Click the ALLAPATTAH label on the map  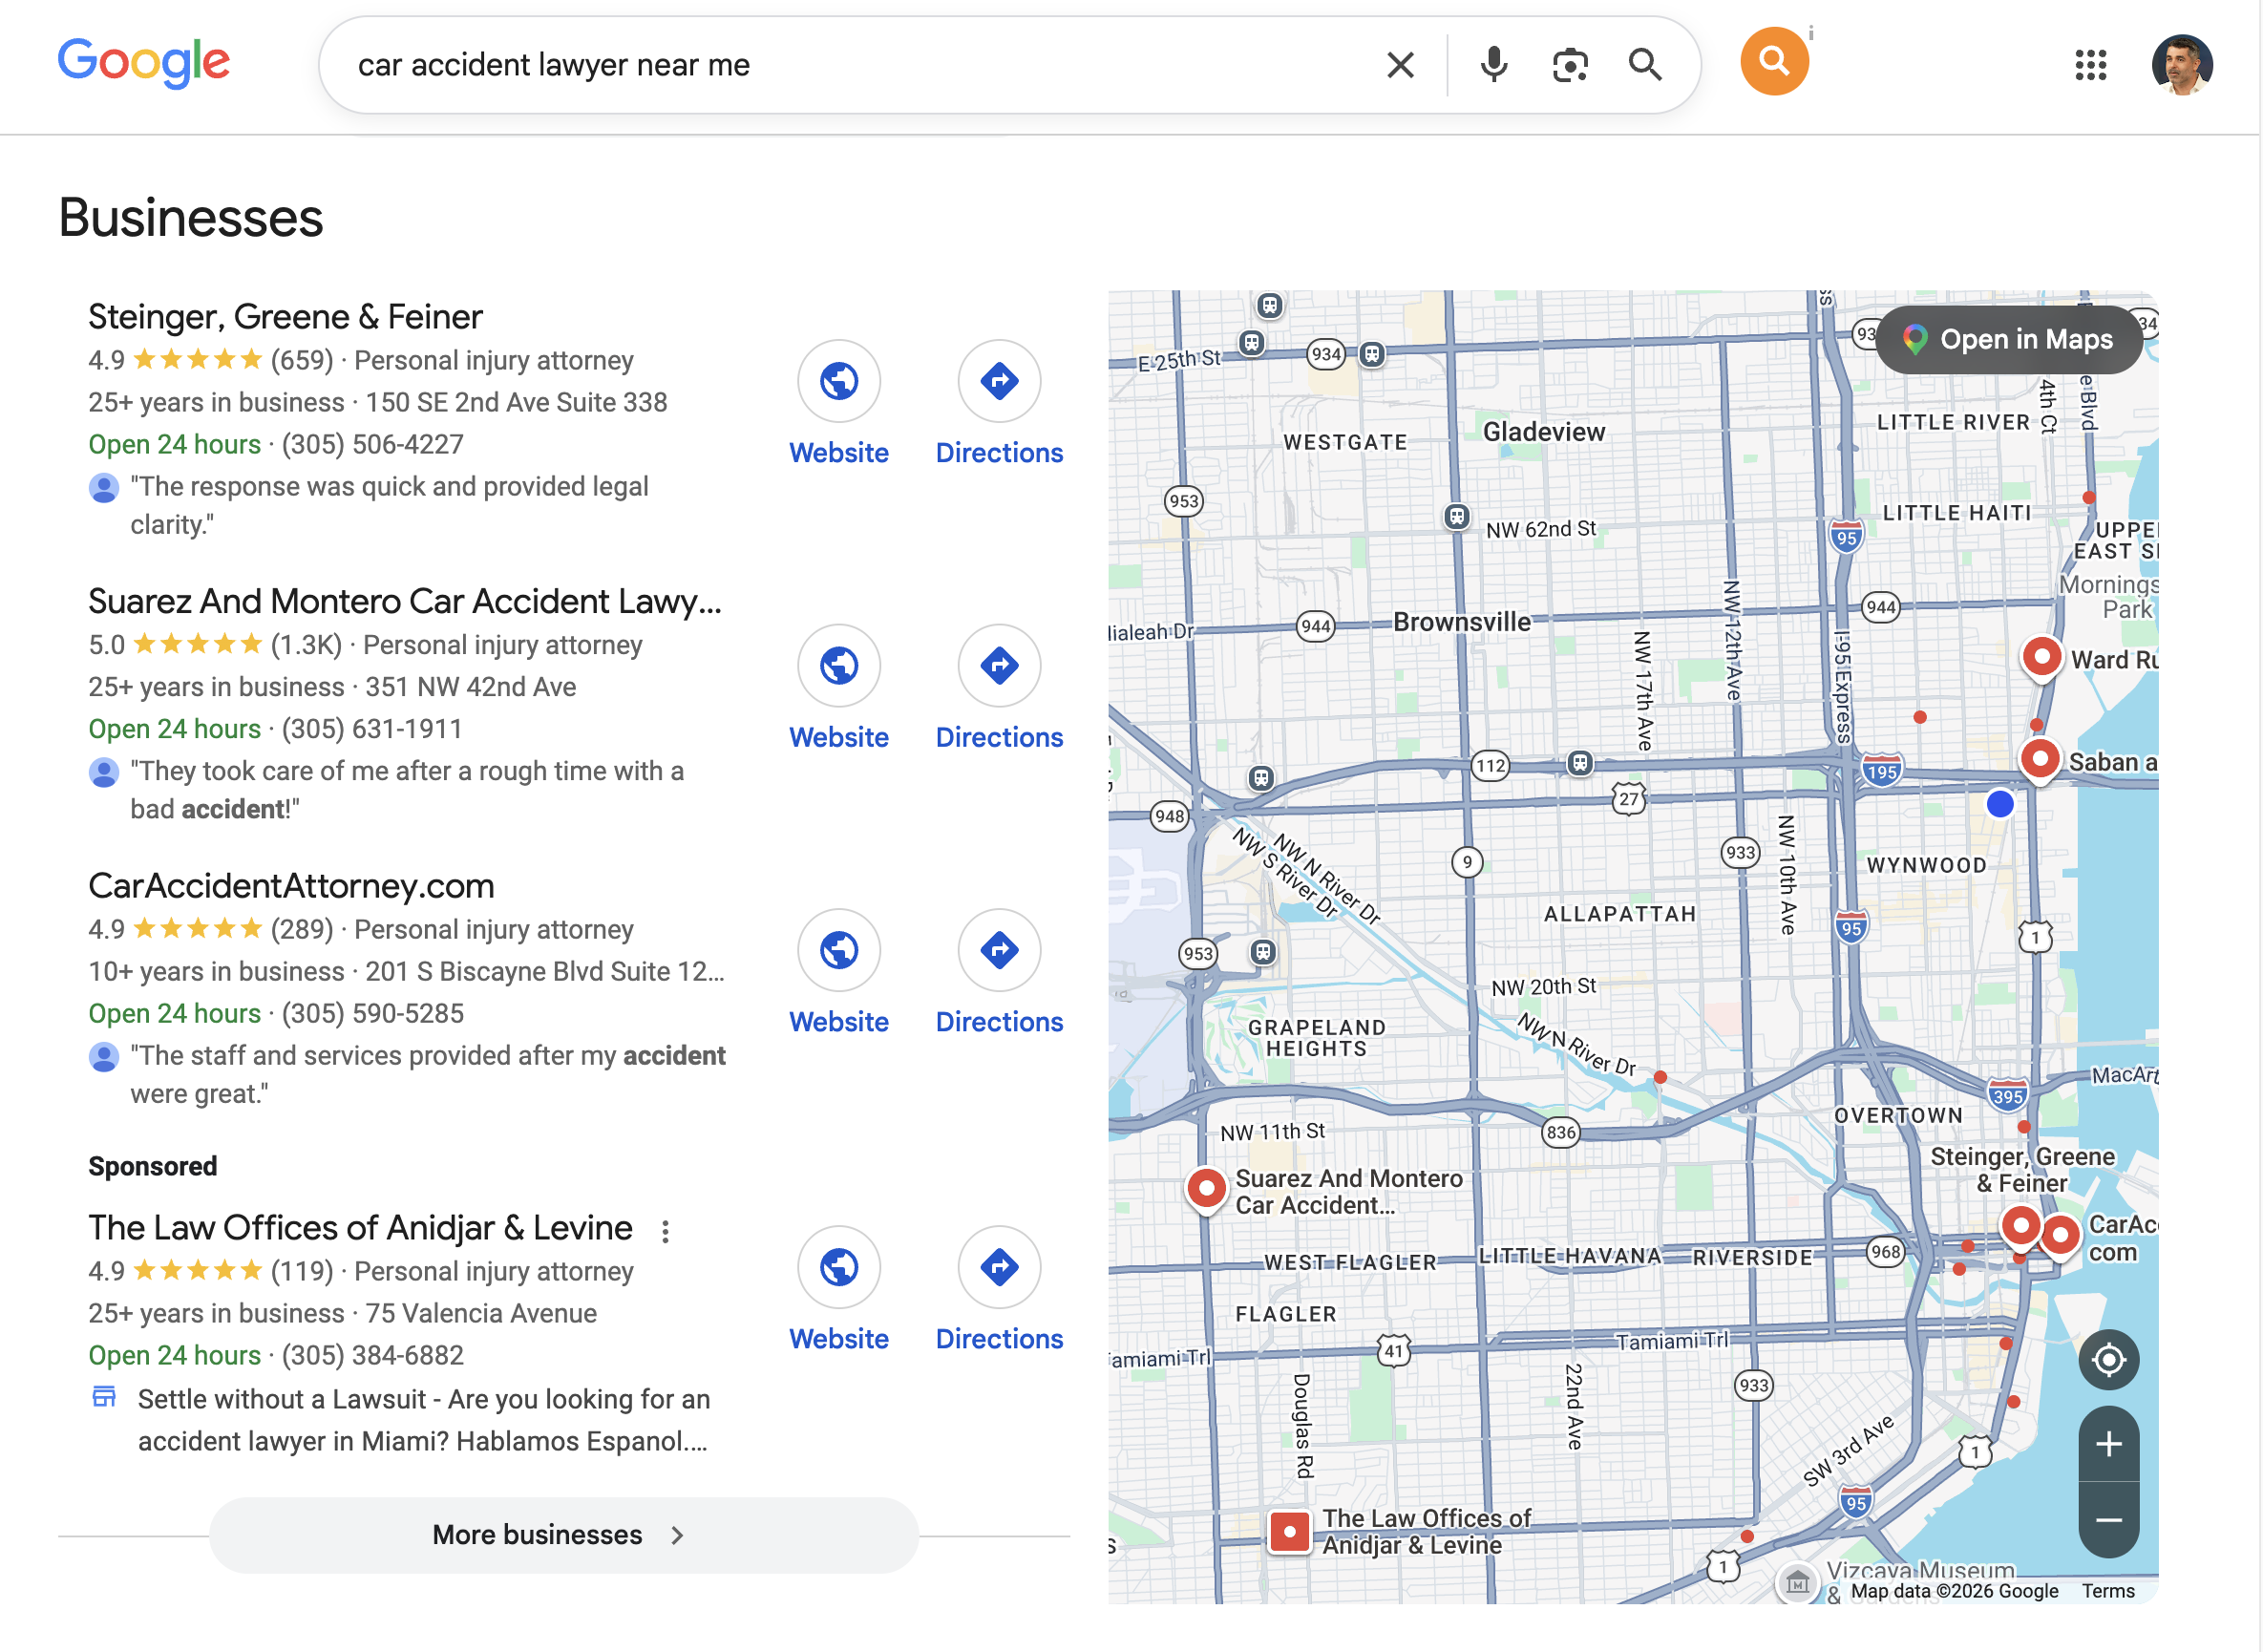(x=1620, y=914)
